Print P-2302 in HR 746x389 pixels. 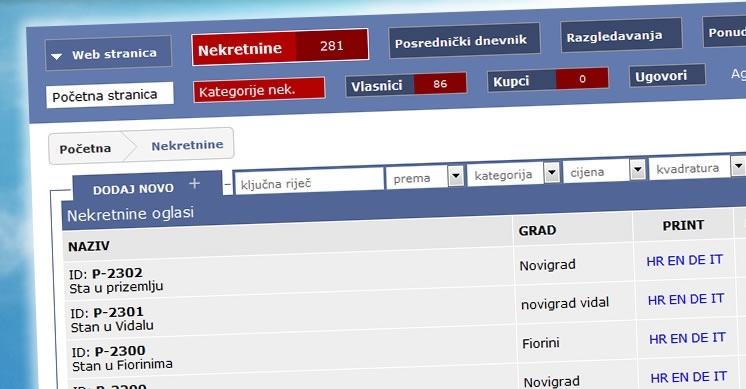[655, 261]
